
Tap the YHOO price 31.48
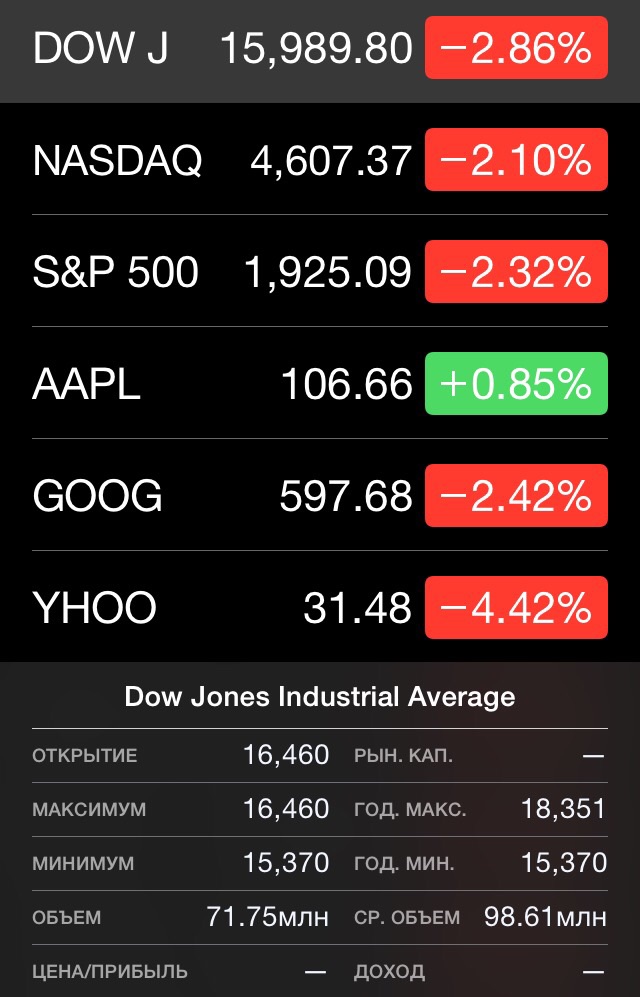357,608
